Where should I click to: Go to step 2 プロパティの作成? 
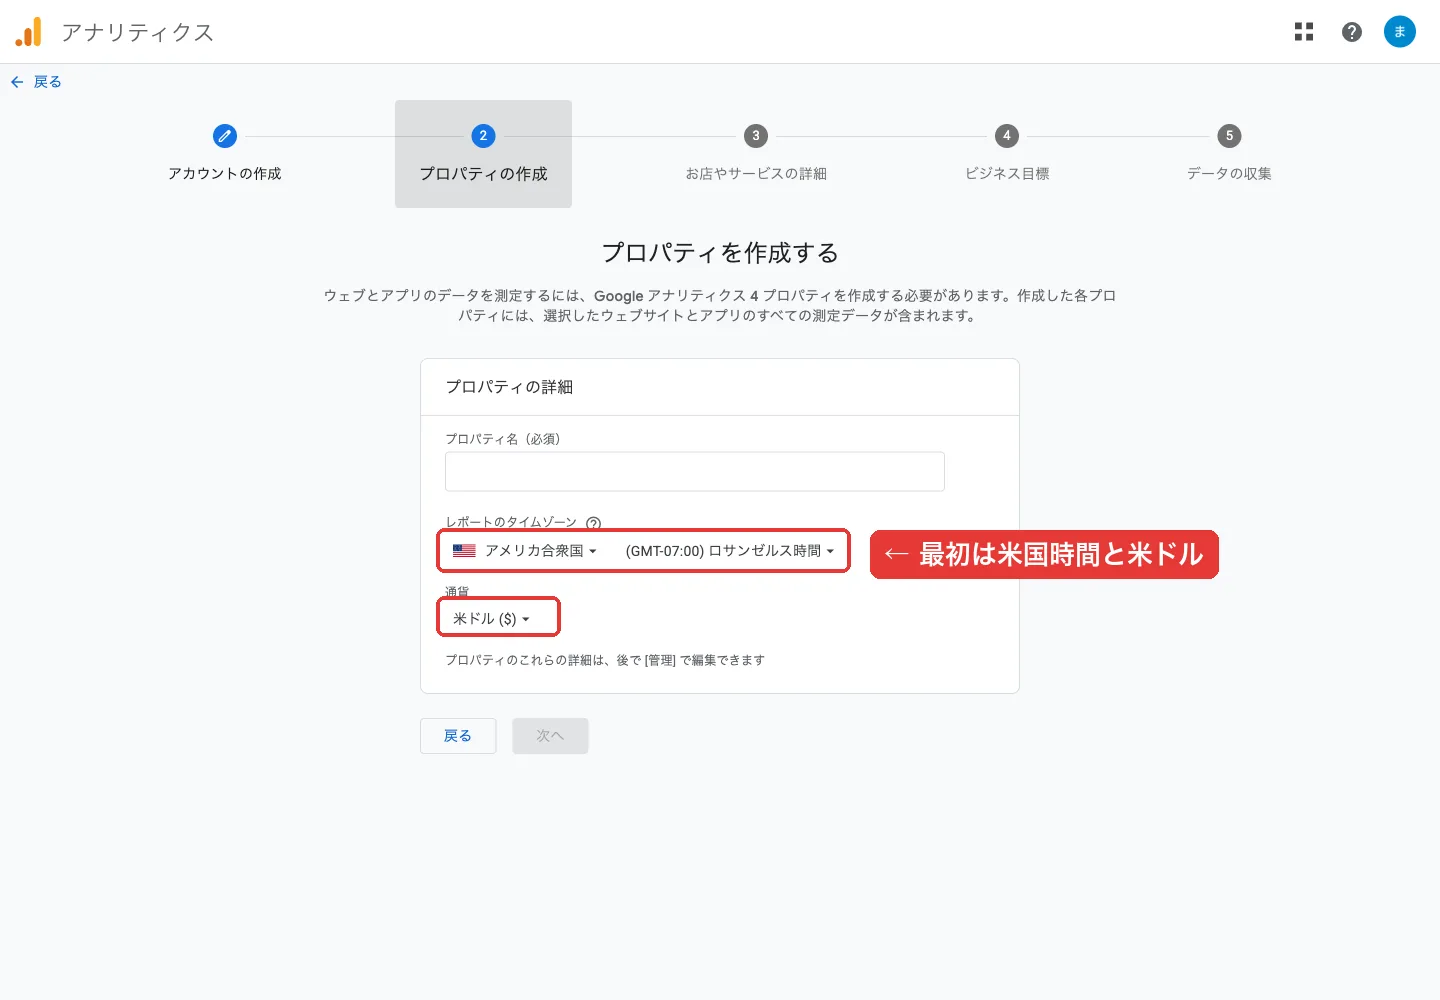tap(483, 154)
